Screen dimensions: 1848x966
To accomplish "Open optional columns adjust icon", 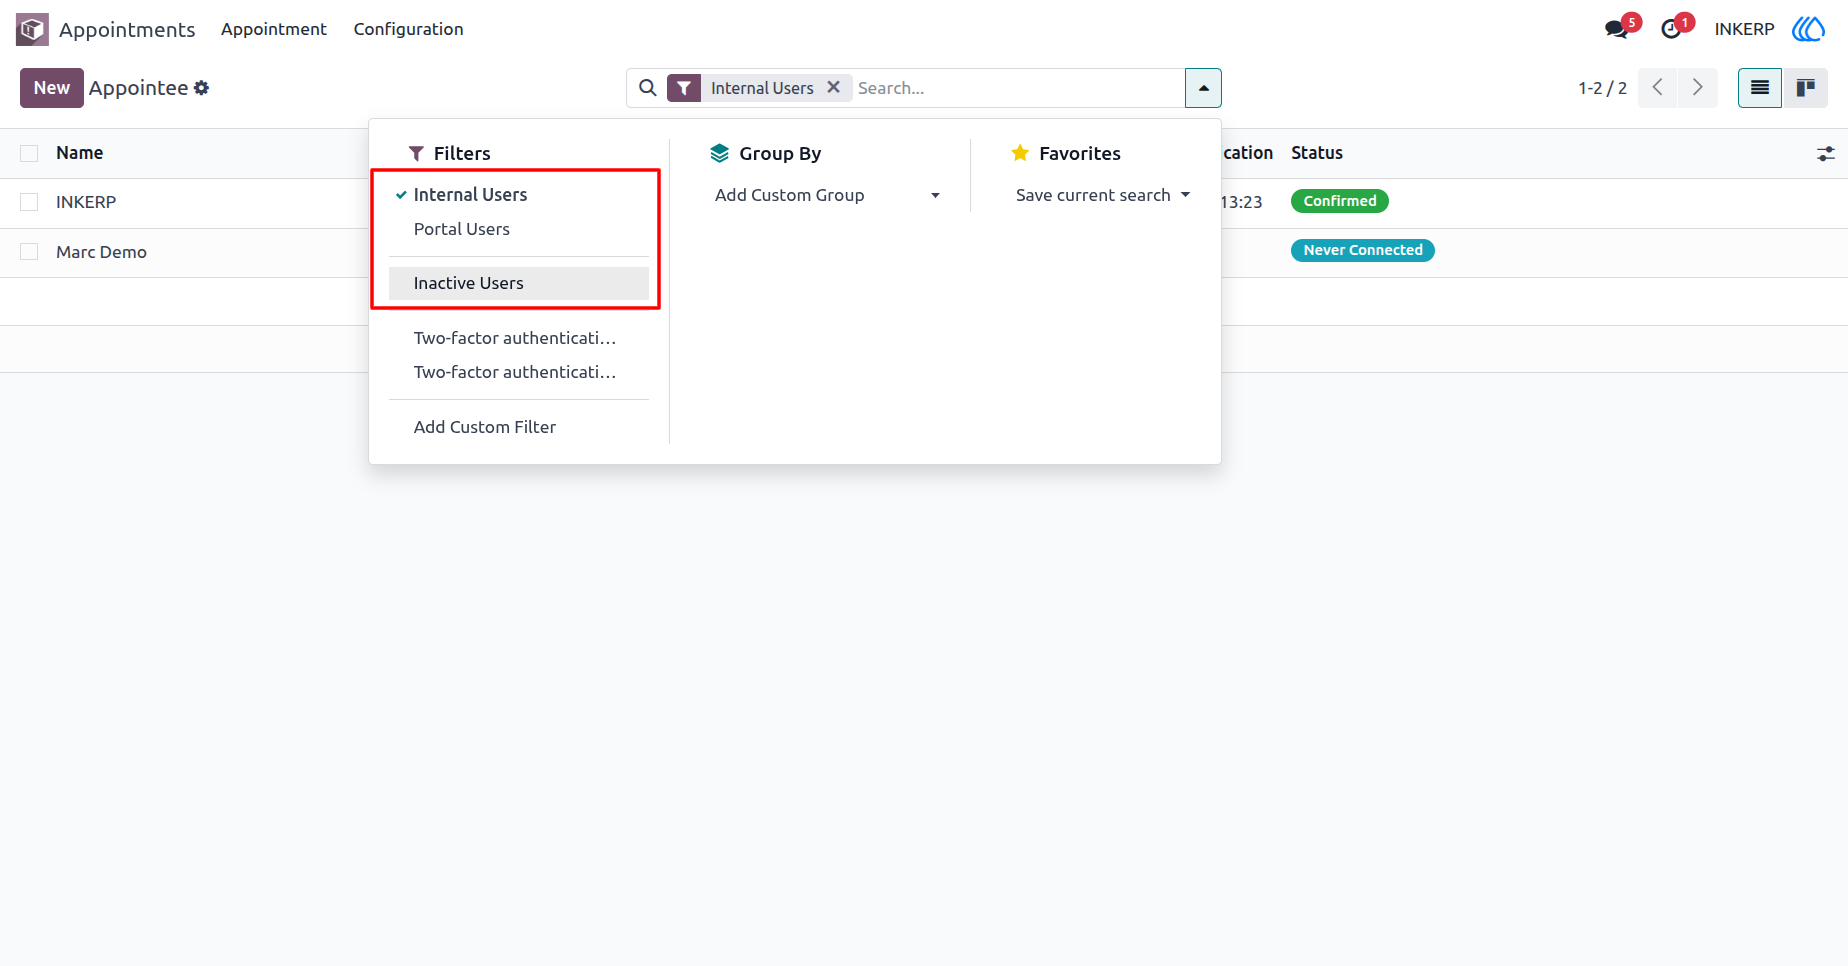I will point(1826,154).
